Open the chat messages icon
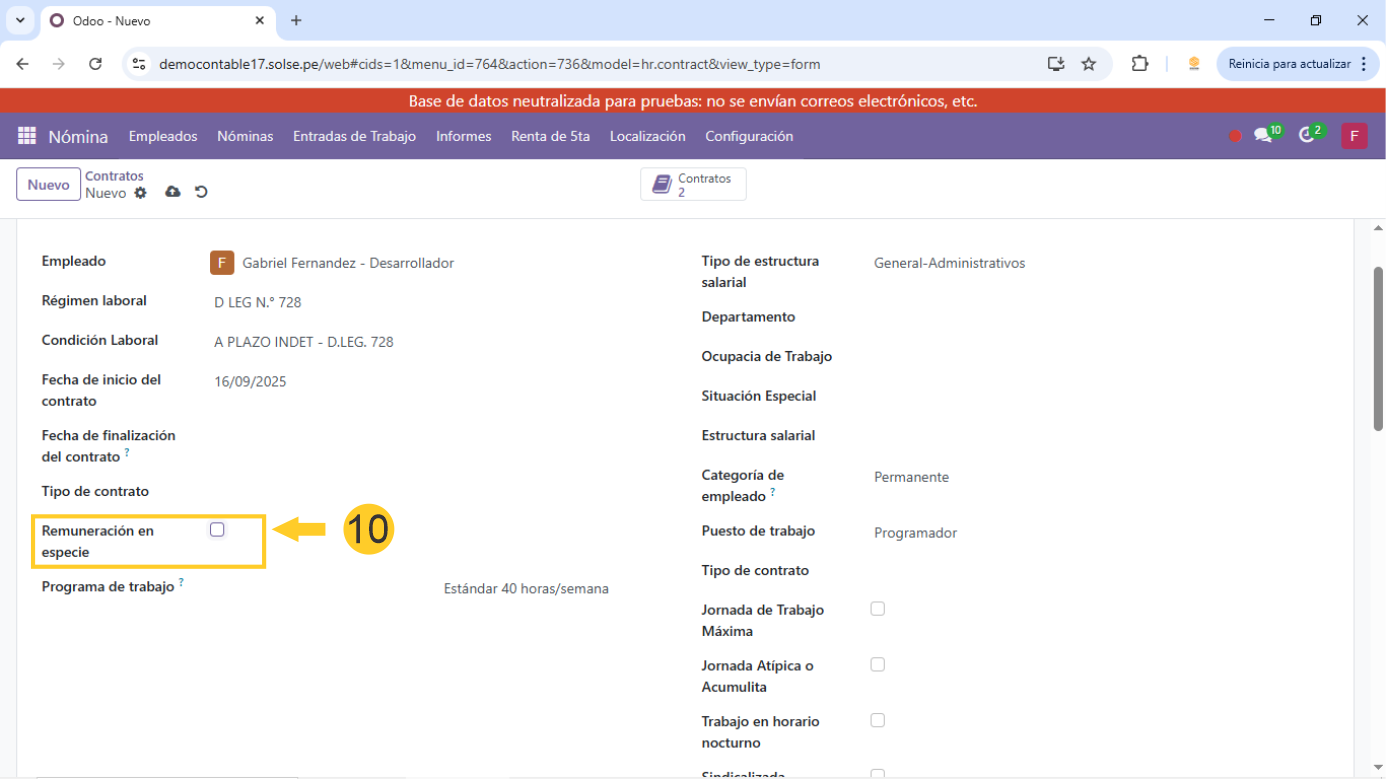 (x=1263, y=136)
